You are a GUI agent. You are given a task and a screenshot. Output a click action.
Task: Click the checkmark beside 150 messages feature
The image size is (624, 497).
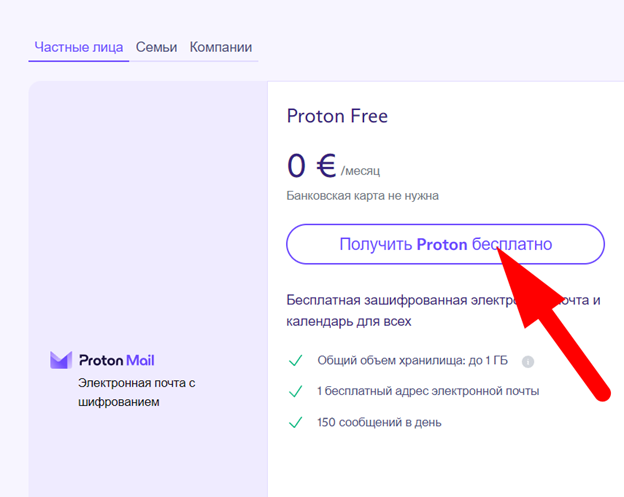[295, 422]
